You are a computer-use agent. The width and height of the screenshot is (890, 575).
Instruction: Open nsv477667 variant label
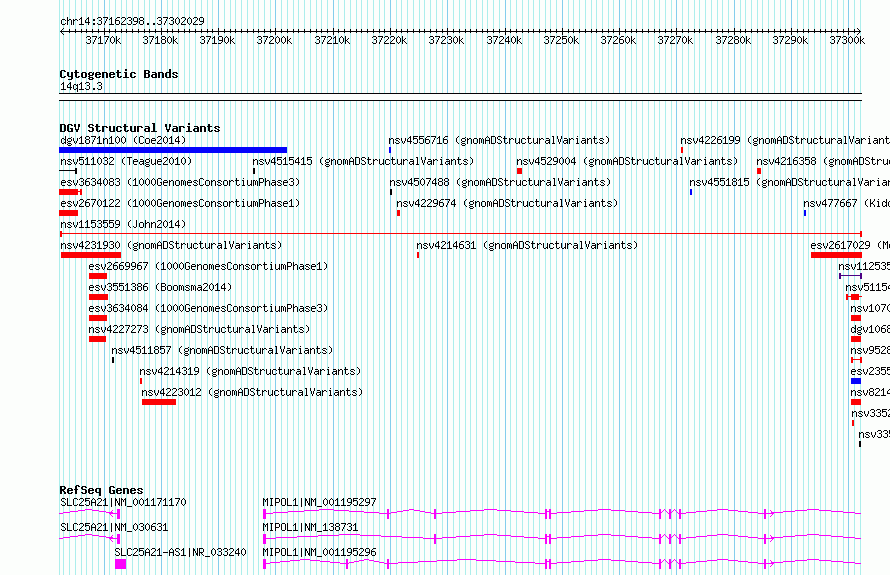846,203
